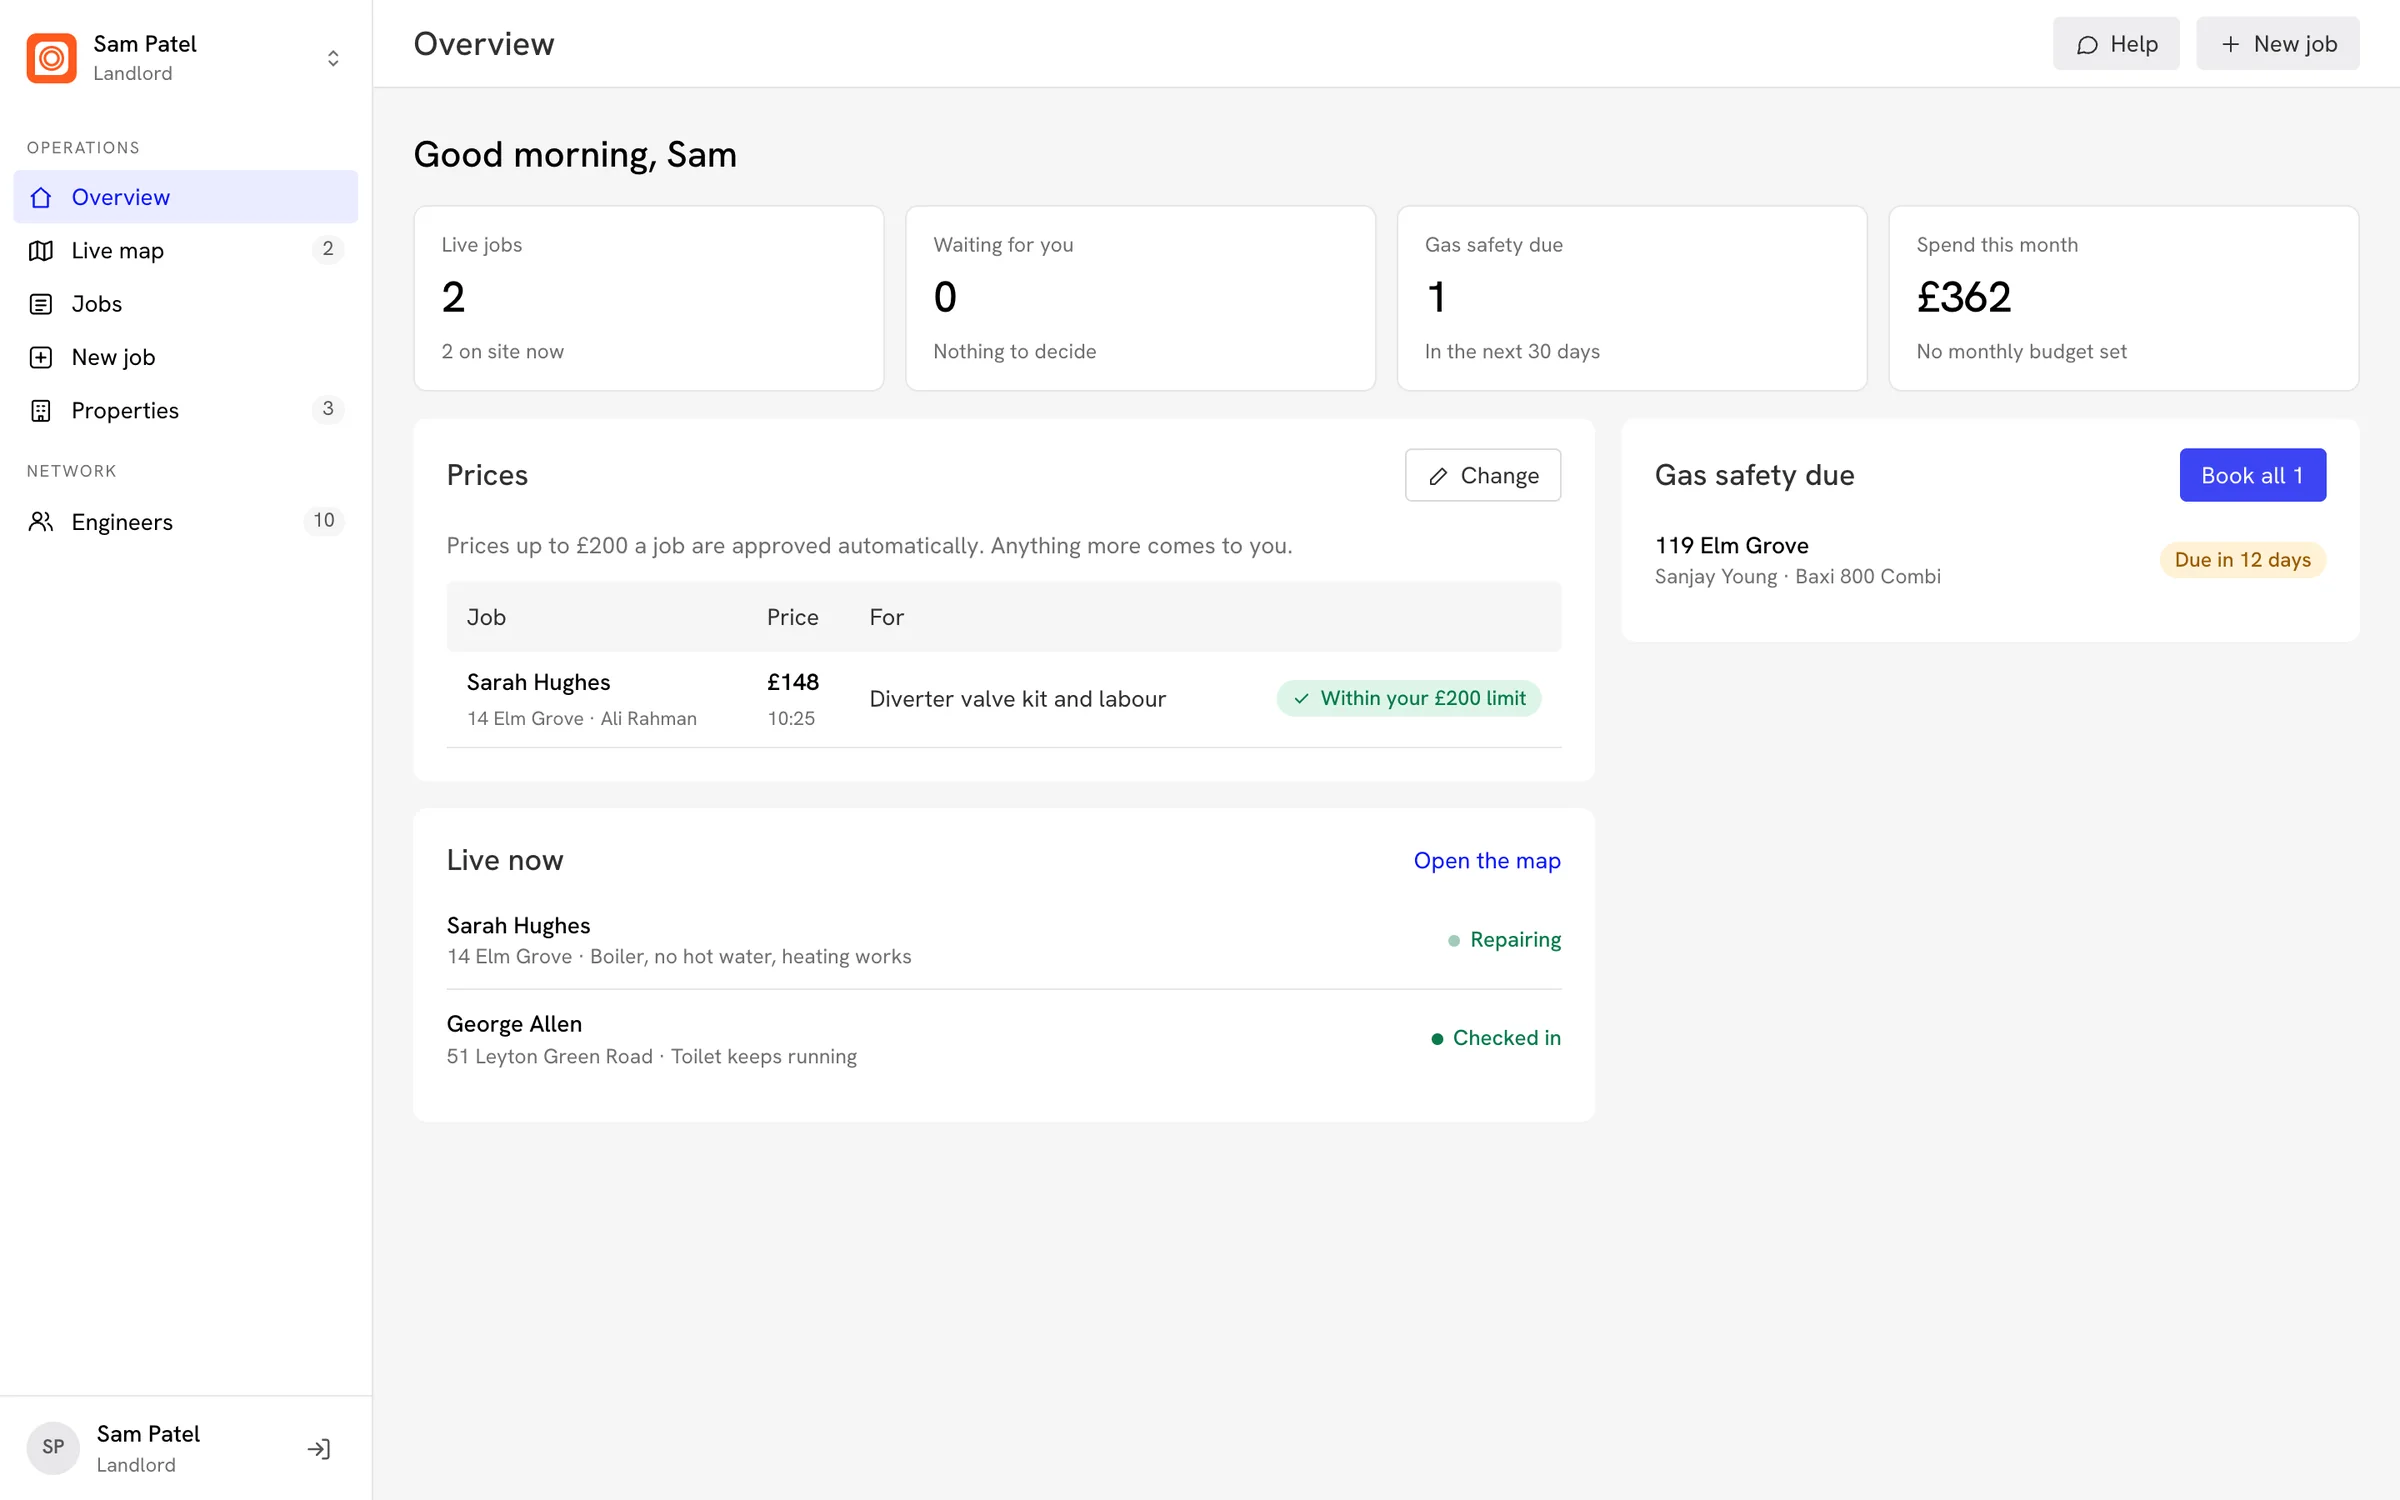Click the Open the map link
This screenshot has height=1500, width=2400.
click(x=1487, y=860)
